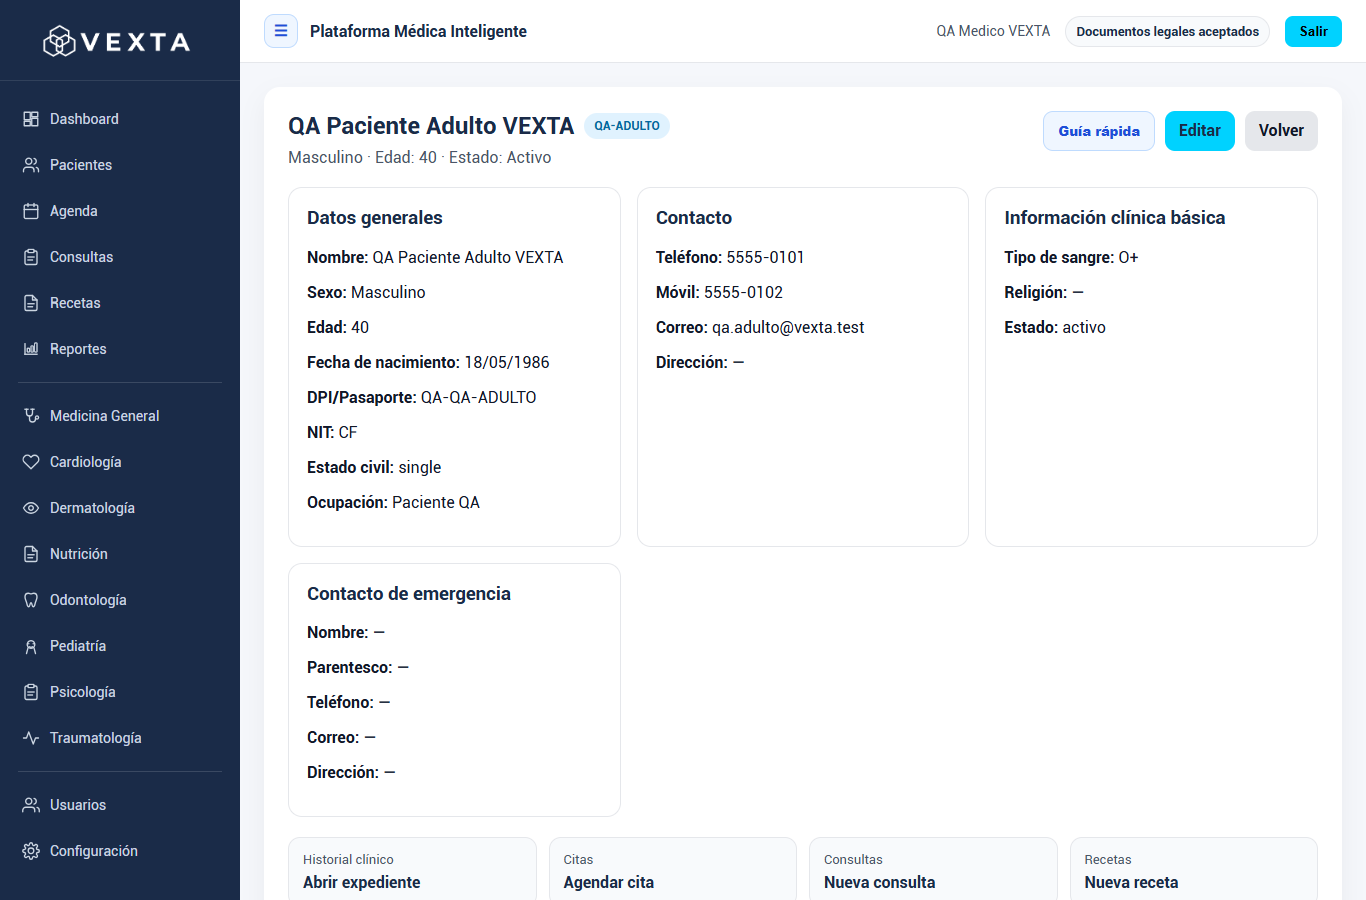Click the Dashboard grid icon
Image resolution: width=1366 pixels, height=900 pixels.
point(31,119)
